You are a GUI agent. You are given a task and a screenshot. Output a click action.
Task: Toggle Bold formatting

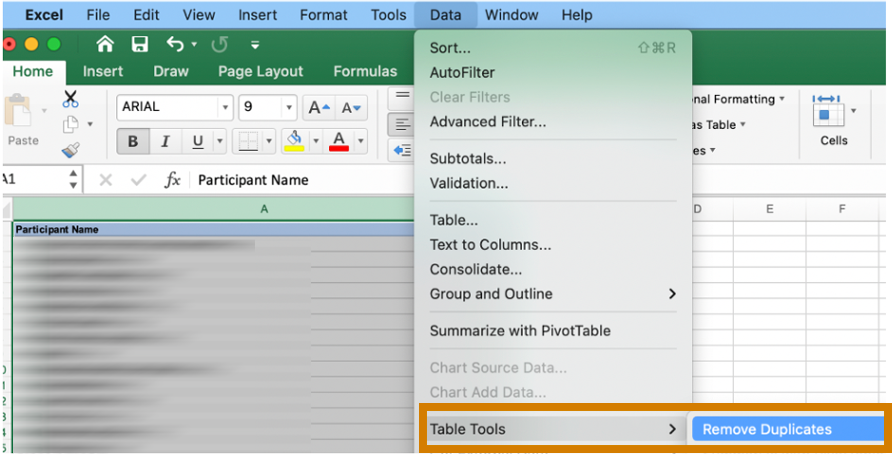133,141
